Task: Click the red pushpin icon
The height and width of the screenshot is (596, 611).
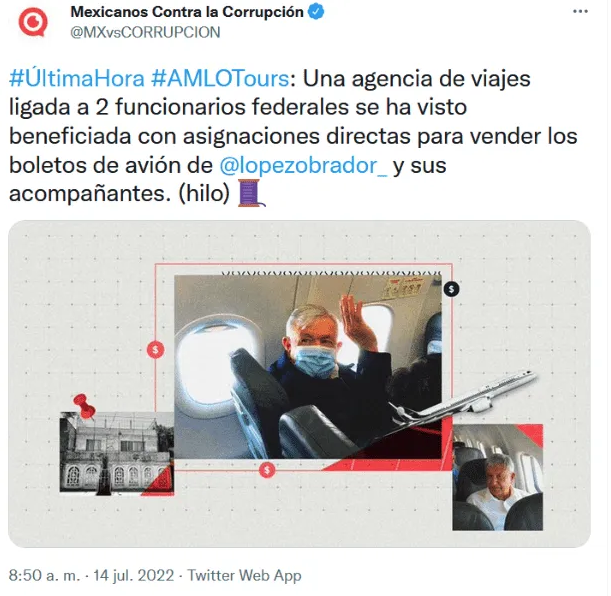Action: (85, 406)
